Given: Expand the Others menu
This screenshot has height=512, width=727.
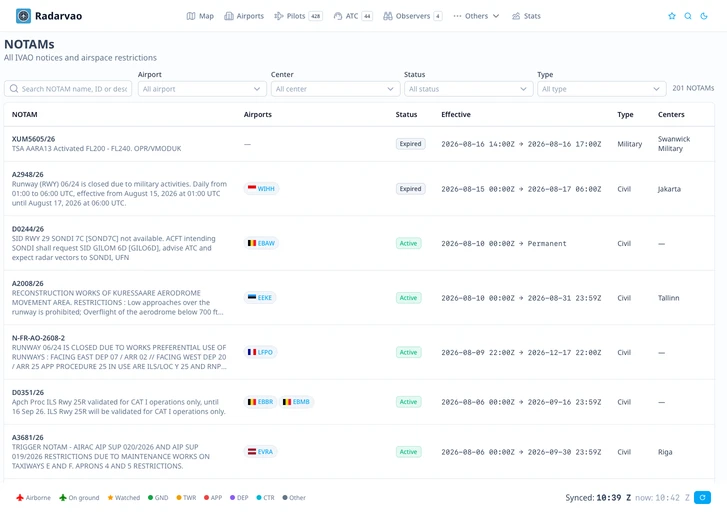Looking at the screenshot, I should pyautogui.click(x=476, y=16).
